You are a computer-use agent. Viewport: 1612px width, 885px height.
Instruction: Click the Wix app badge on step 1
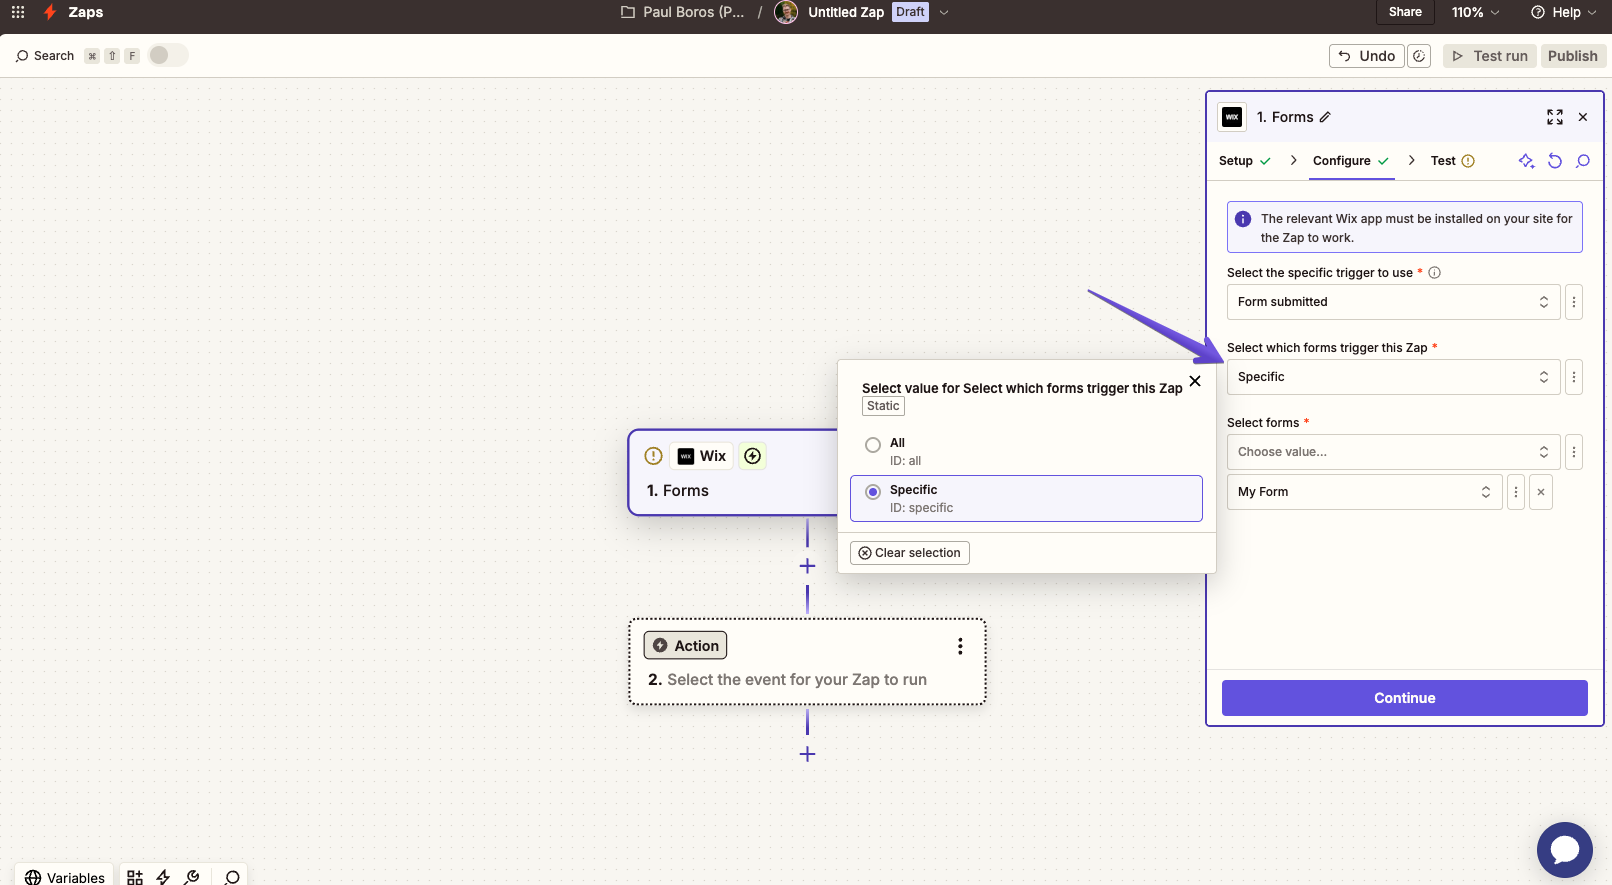[702, 456]
